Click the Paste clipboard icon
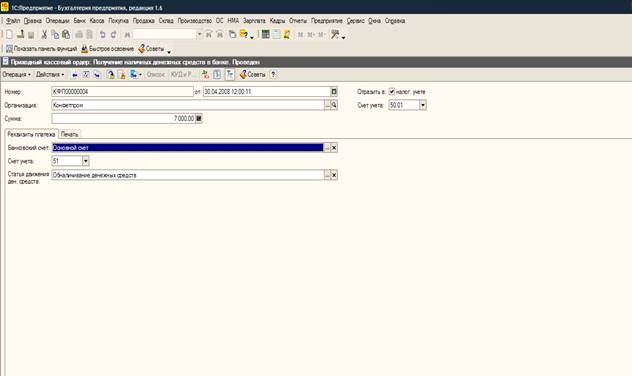The height and width of the screenshot is (376, 632). pyautogui.click(x=66, y=35)
